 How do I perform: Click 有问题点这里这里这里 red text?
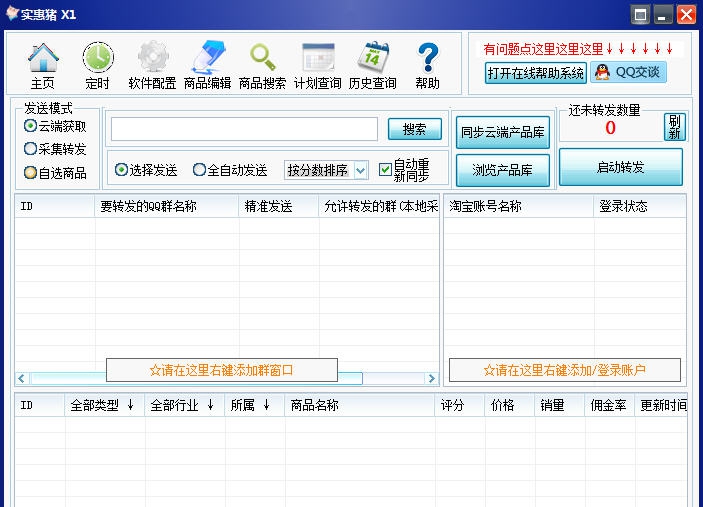pyautogui.click(x=578, y=48)
